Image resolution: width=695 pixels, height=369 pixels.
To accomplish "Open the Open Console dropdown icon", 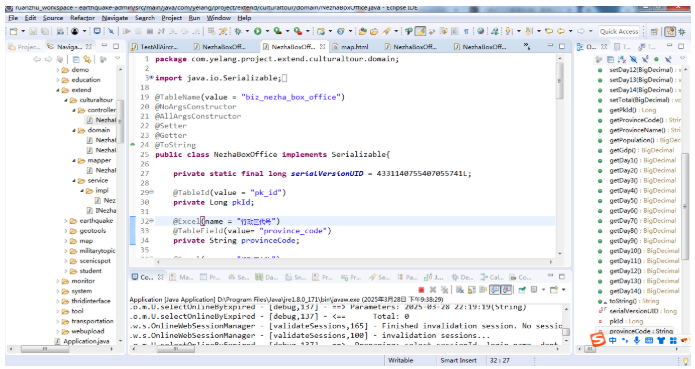I will click(x=554, y=290).
